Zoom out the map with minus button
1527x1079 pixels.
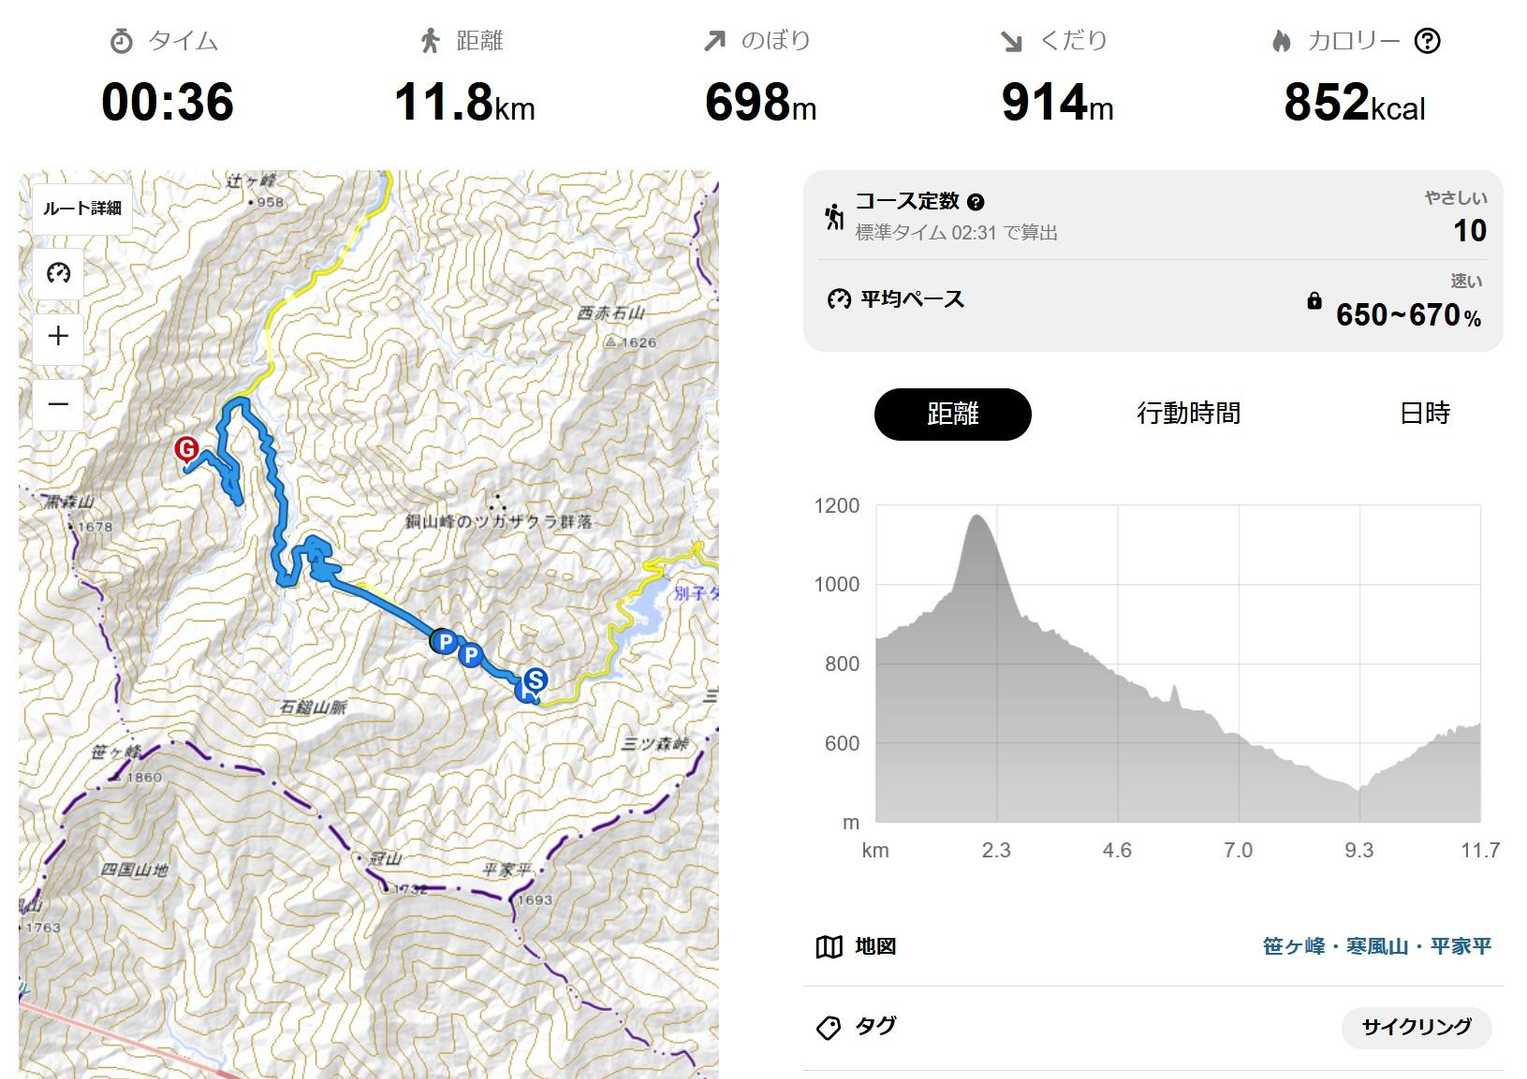point(58,404)
